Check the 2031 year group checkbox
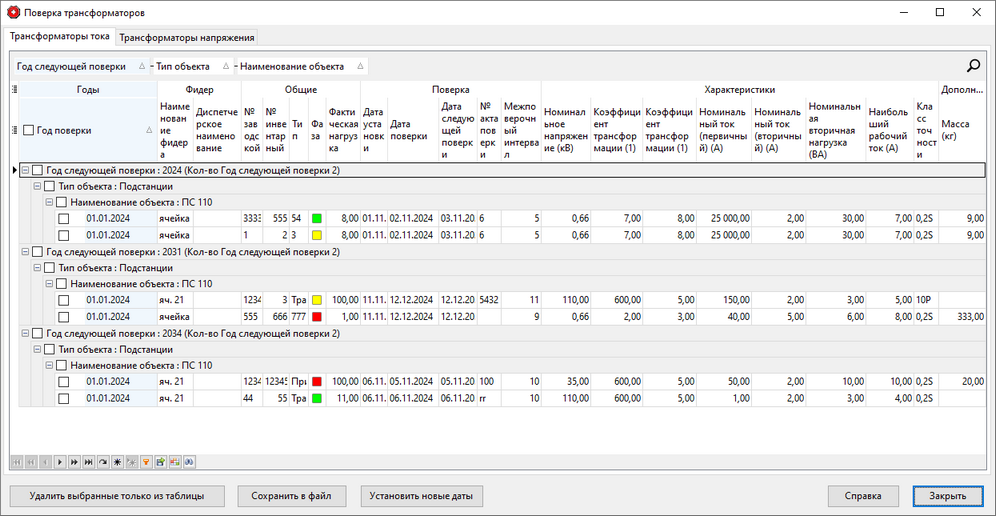The width and height of the screenshot is (996, 516). [x=38, y=252]
